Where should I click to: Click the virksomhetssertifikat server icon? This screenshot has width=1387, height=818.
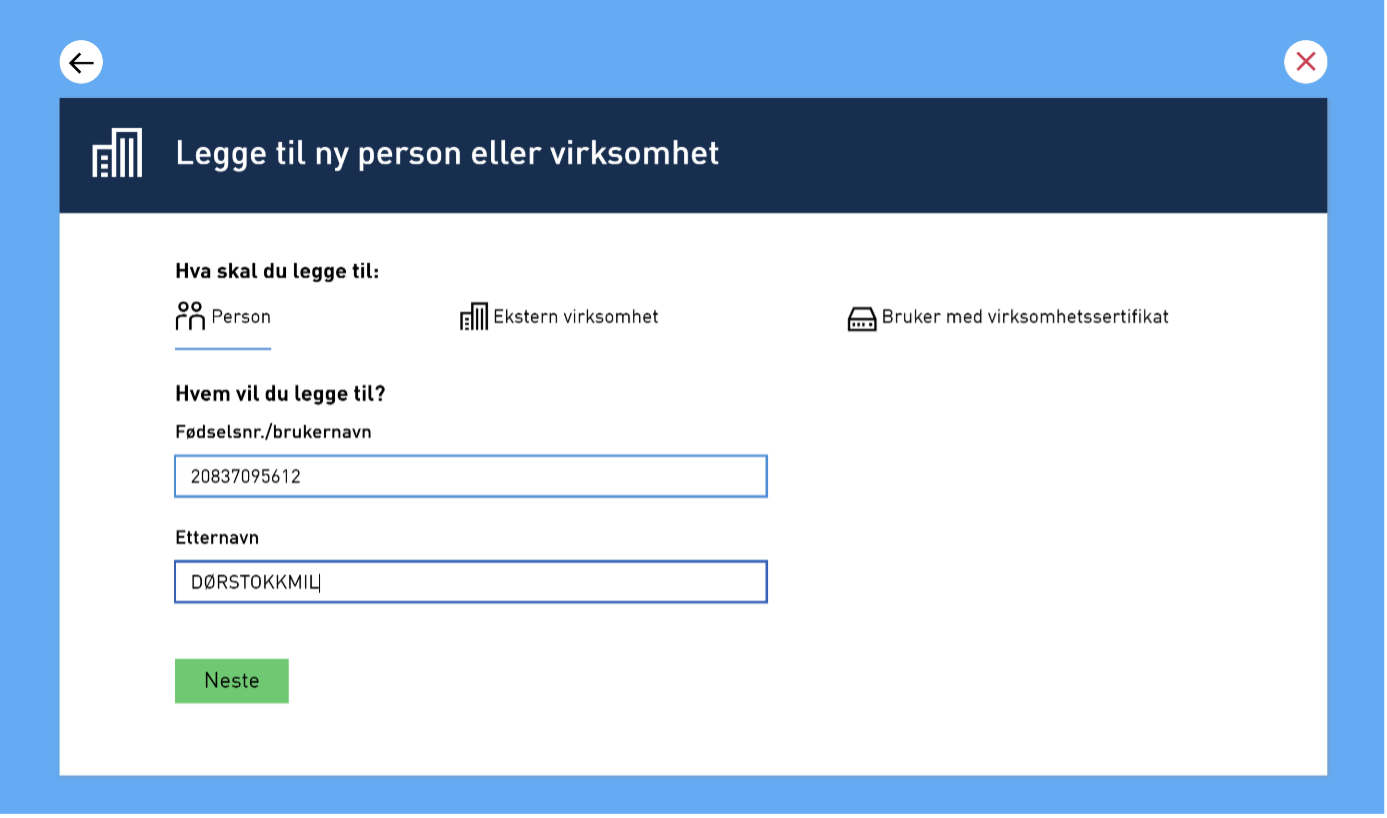point(861,317)
